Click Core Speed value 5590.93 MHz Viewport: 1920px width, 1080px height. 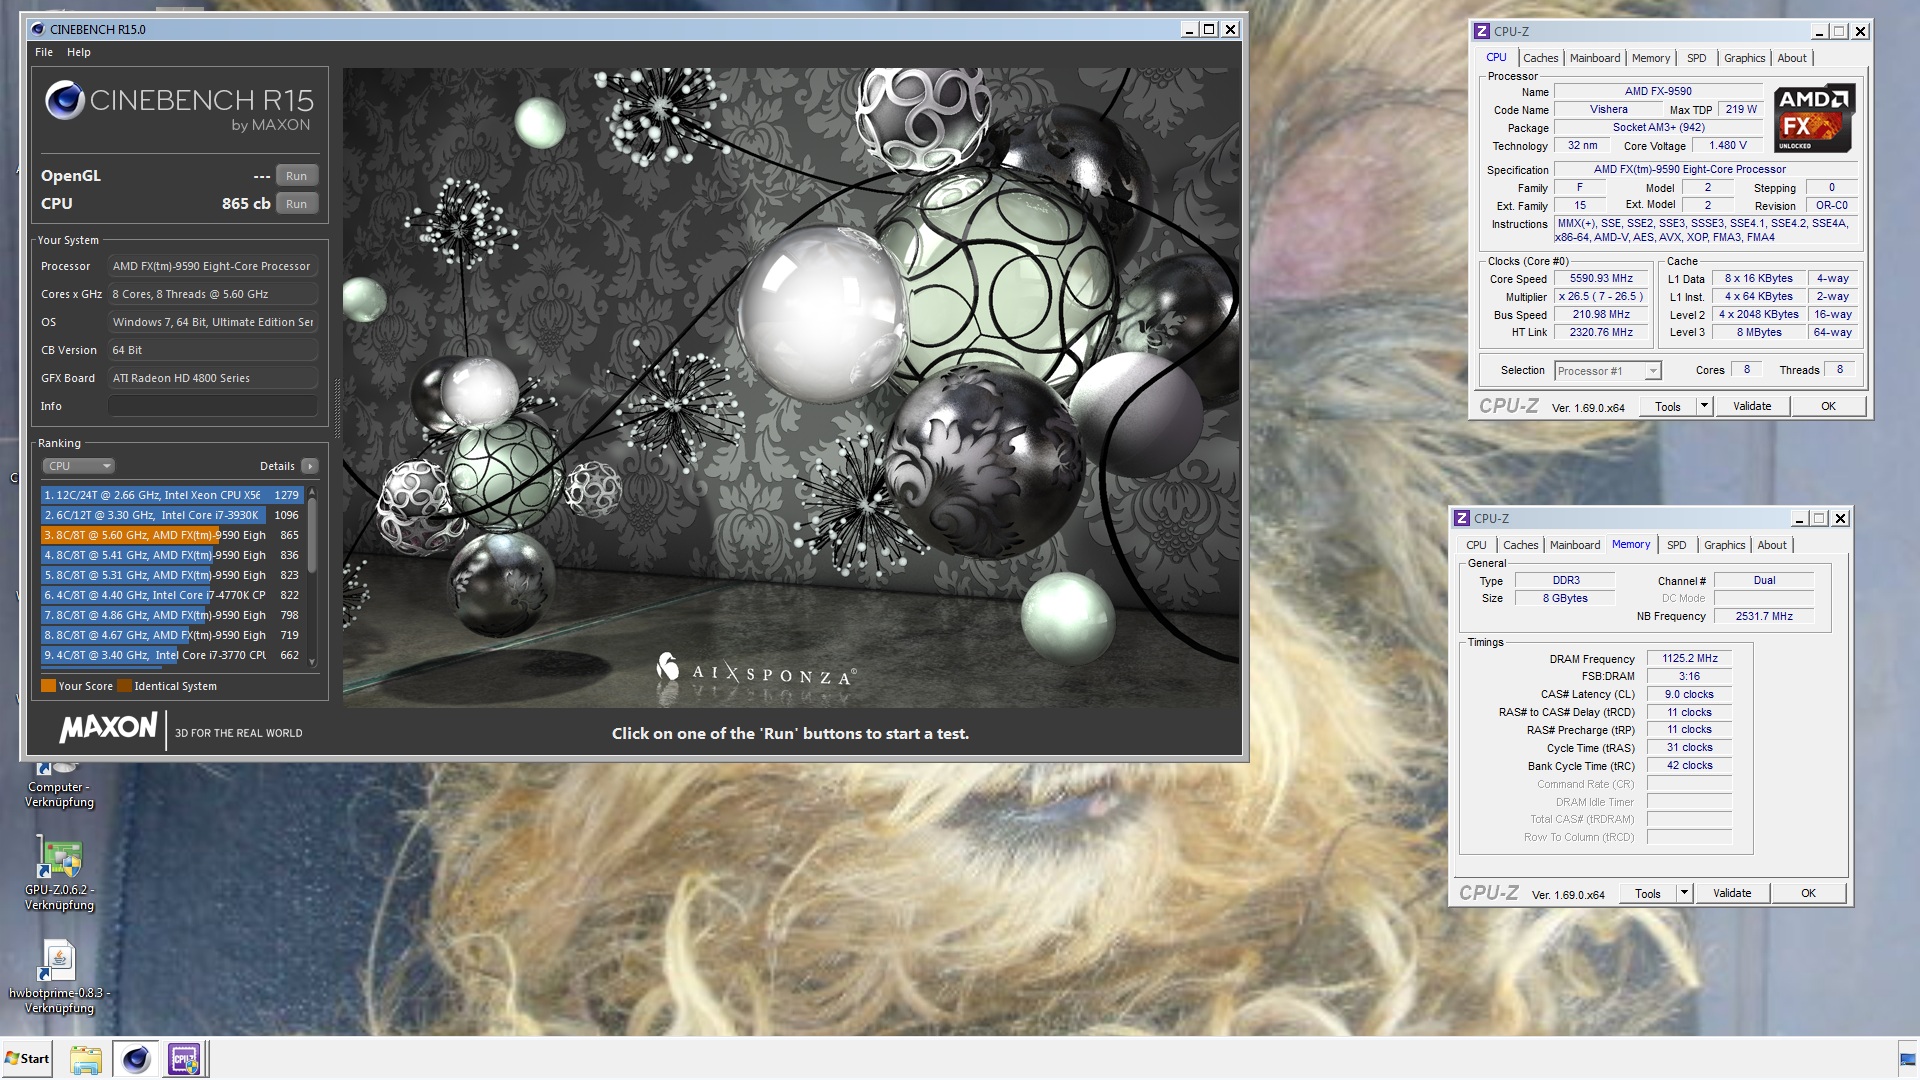coord(1601,279)
